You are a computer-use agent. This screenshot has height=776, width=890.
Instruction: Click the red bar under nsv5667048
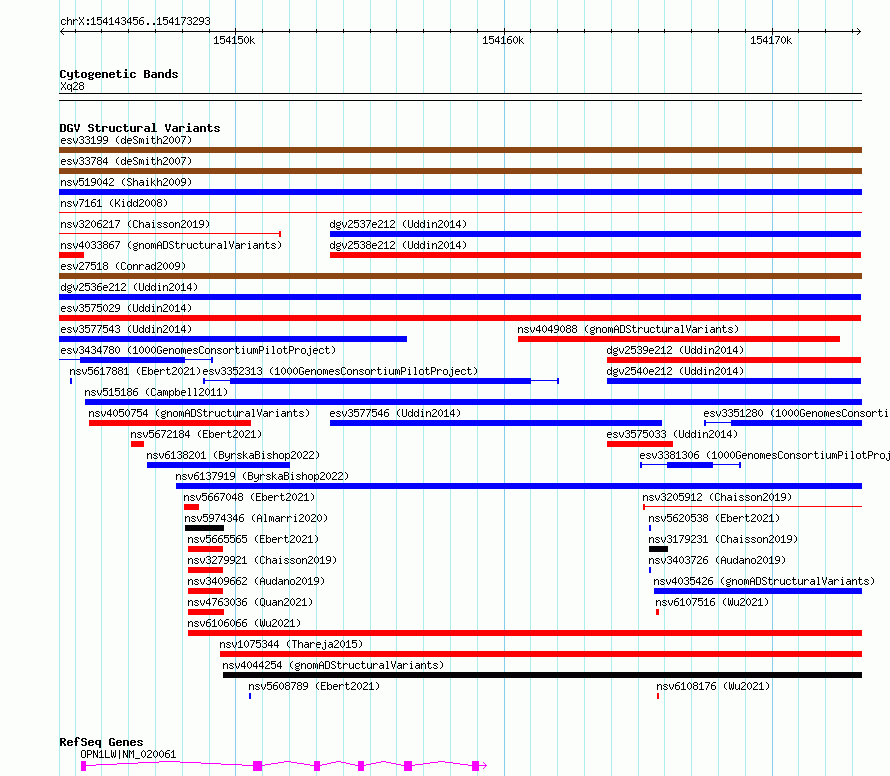tap(191, 507)
